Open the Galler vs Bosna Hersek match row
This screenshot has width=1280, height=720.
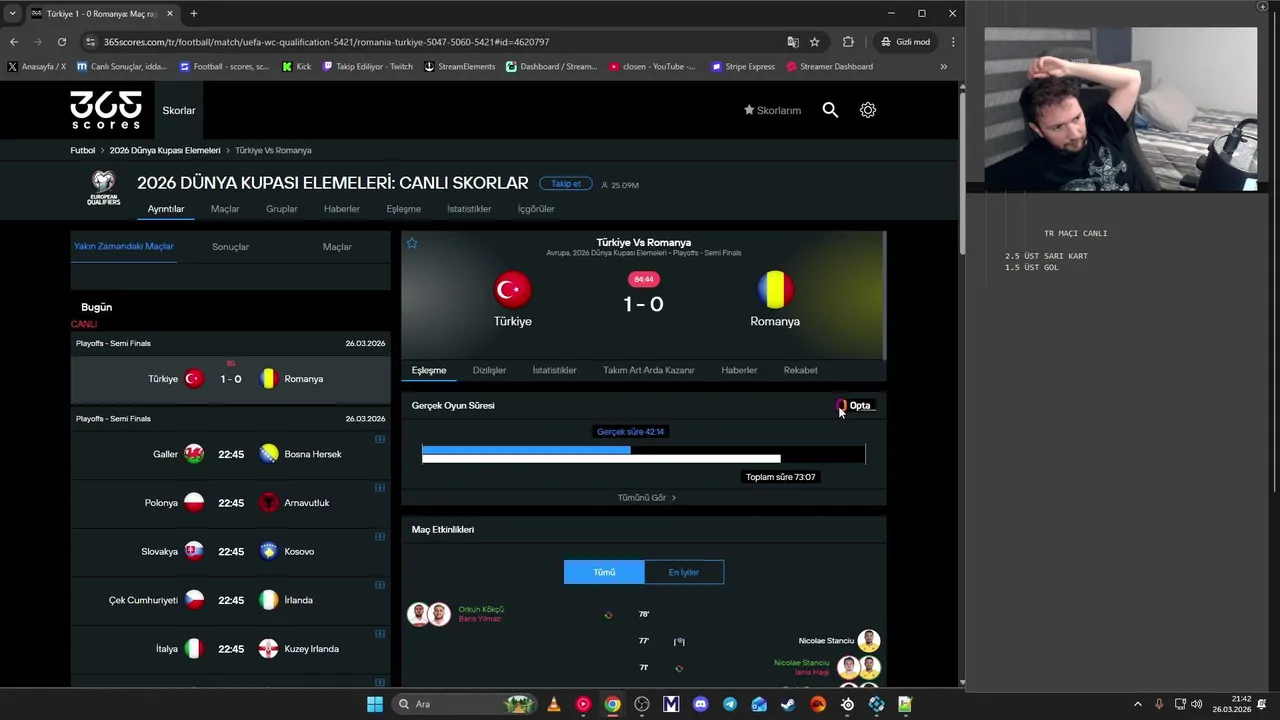coord(230,454)
